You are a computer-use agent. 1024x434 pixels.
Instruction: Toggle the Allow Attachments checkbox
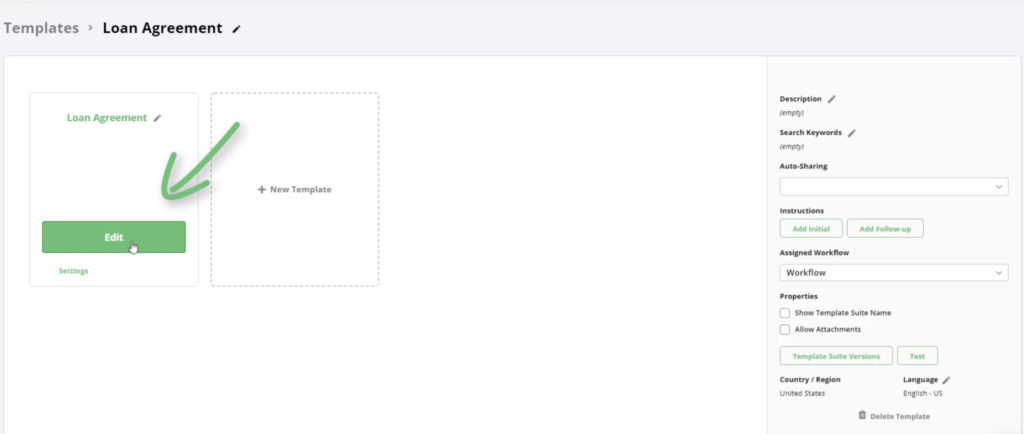pos(785,329)
